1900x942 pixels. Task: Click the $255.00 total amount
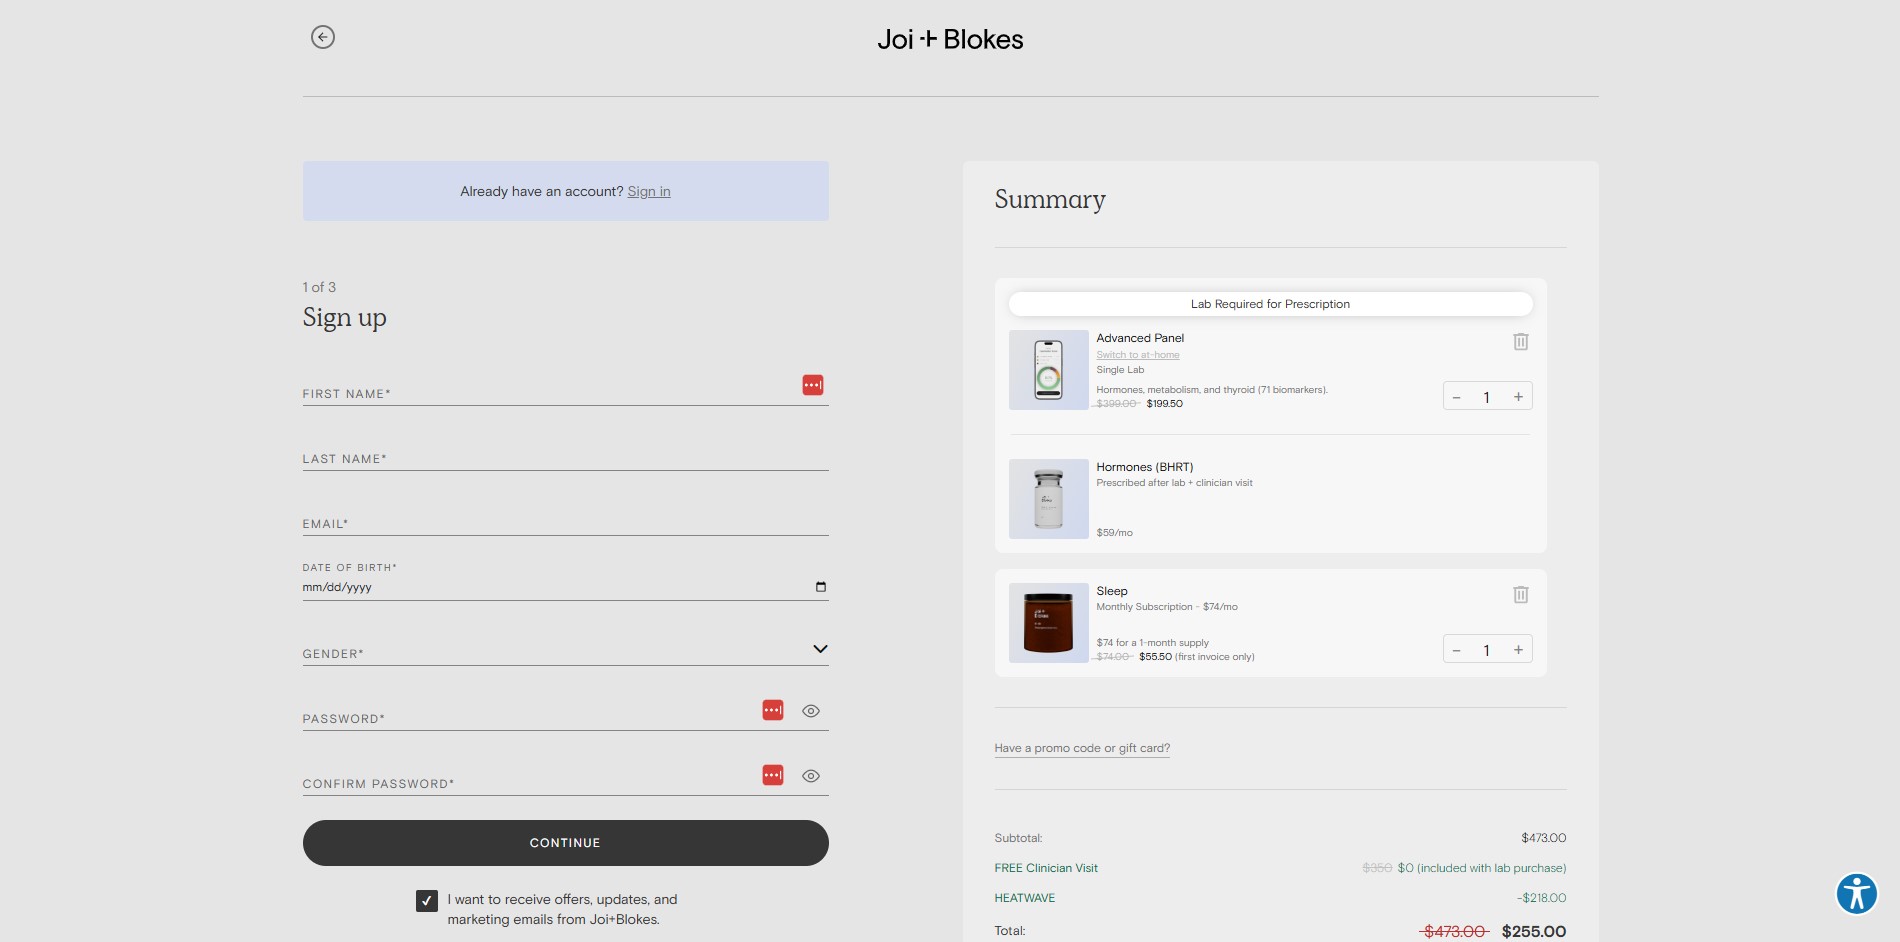pyautogui.click(x=1534, y=931)
